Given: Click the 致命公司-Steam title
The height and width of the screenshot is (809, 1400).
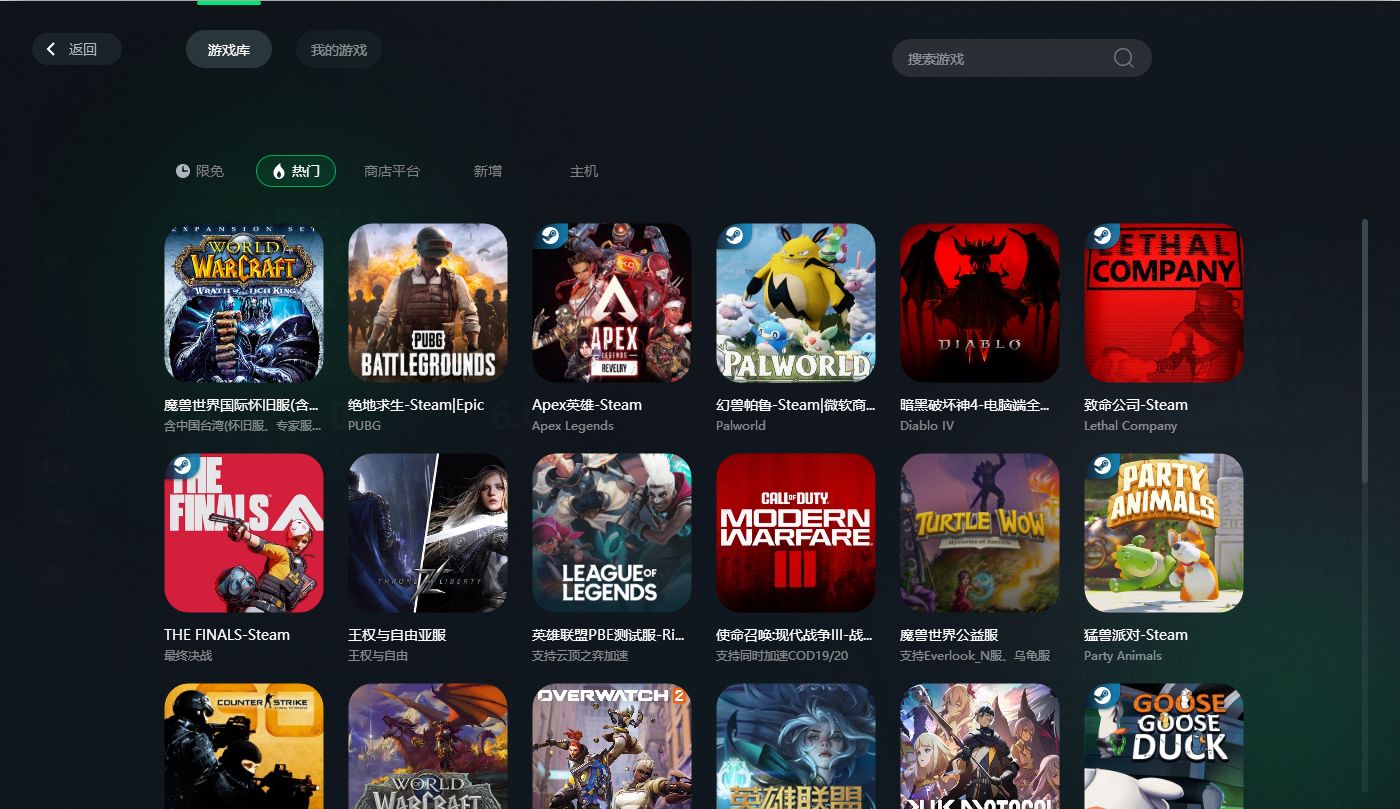Looking at the screenshot, I should coord(1136,405).
